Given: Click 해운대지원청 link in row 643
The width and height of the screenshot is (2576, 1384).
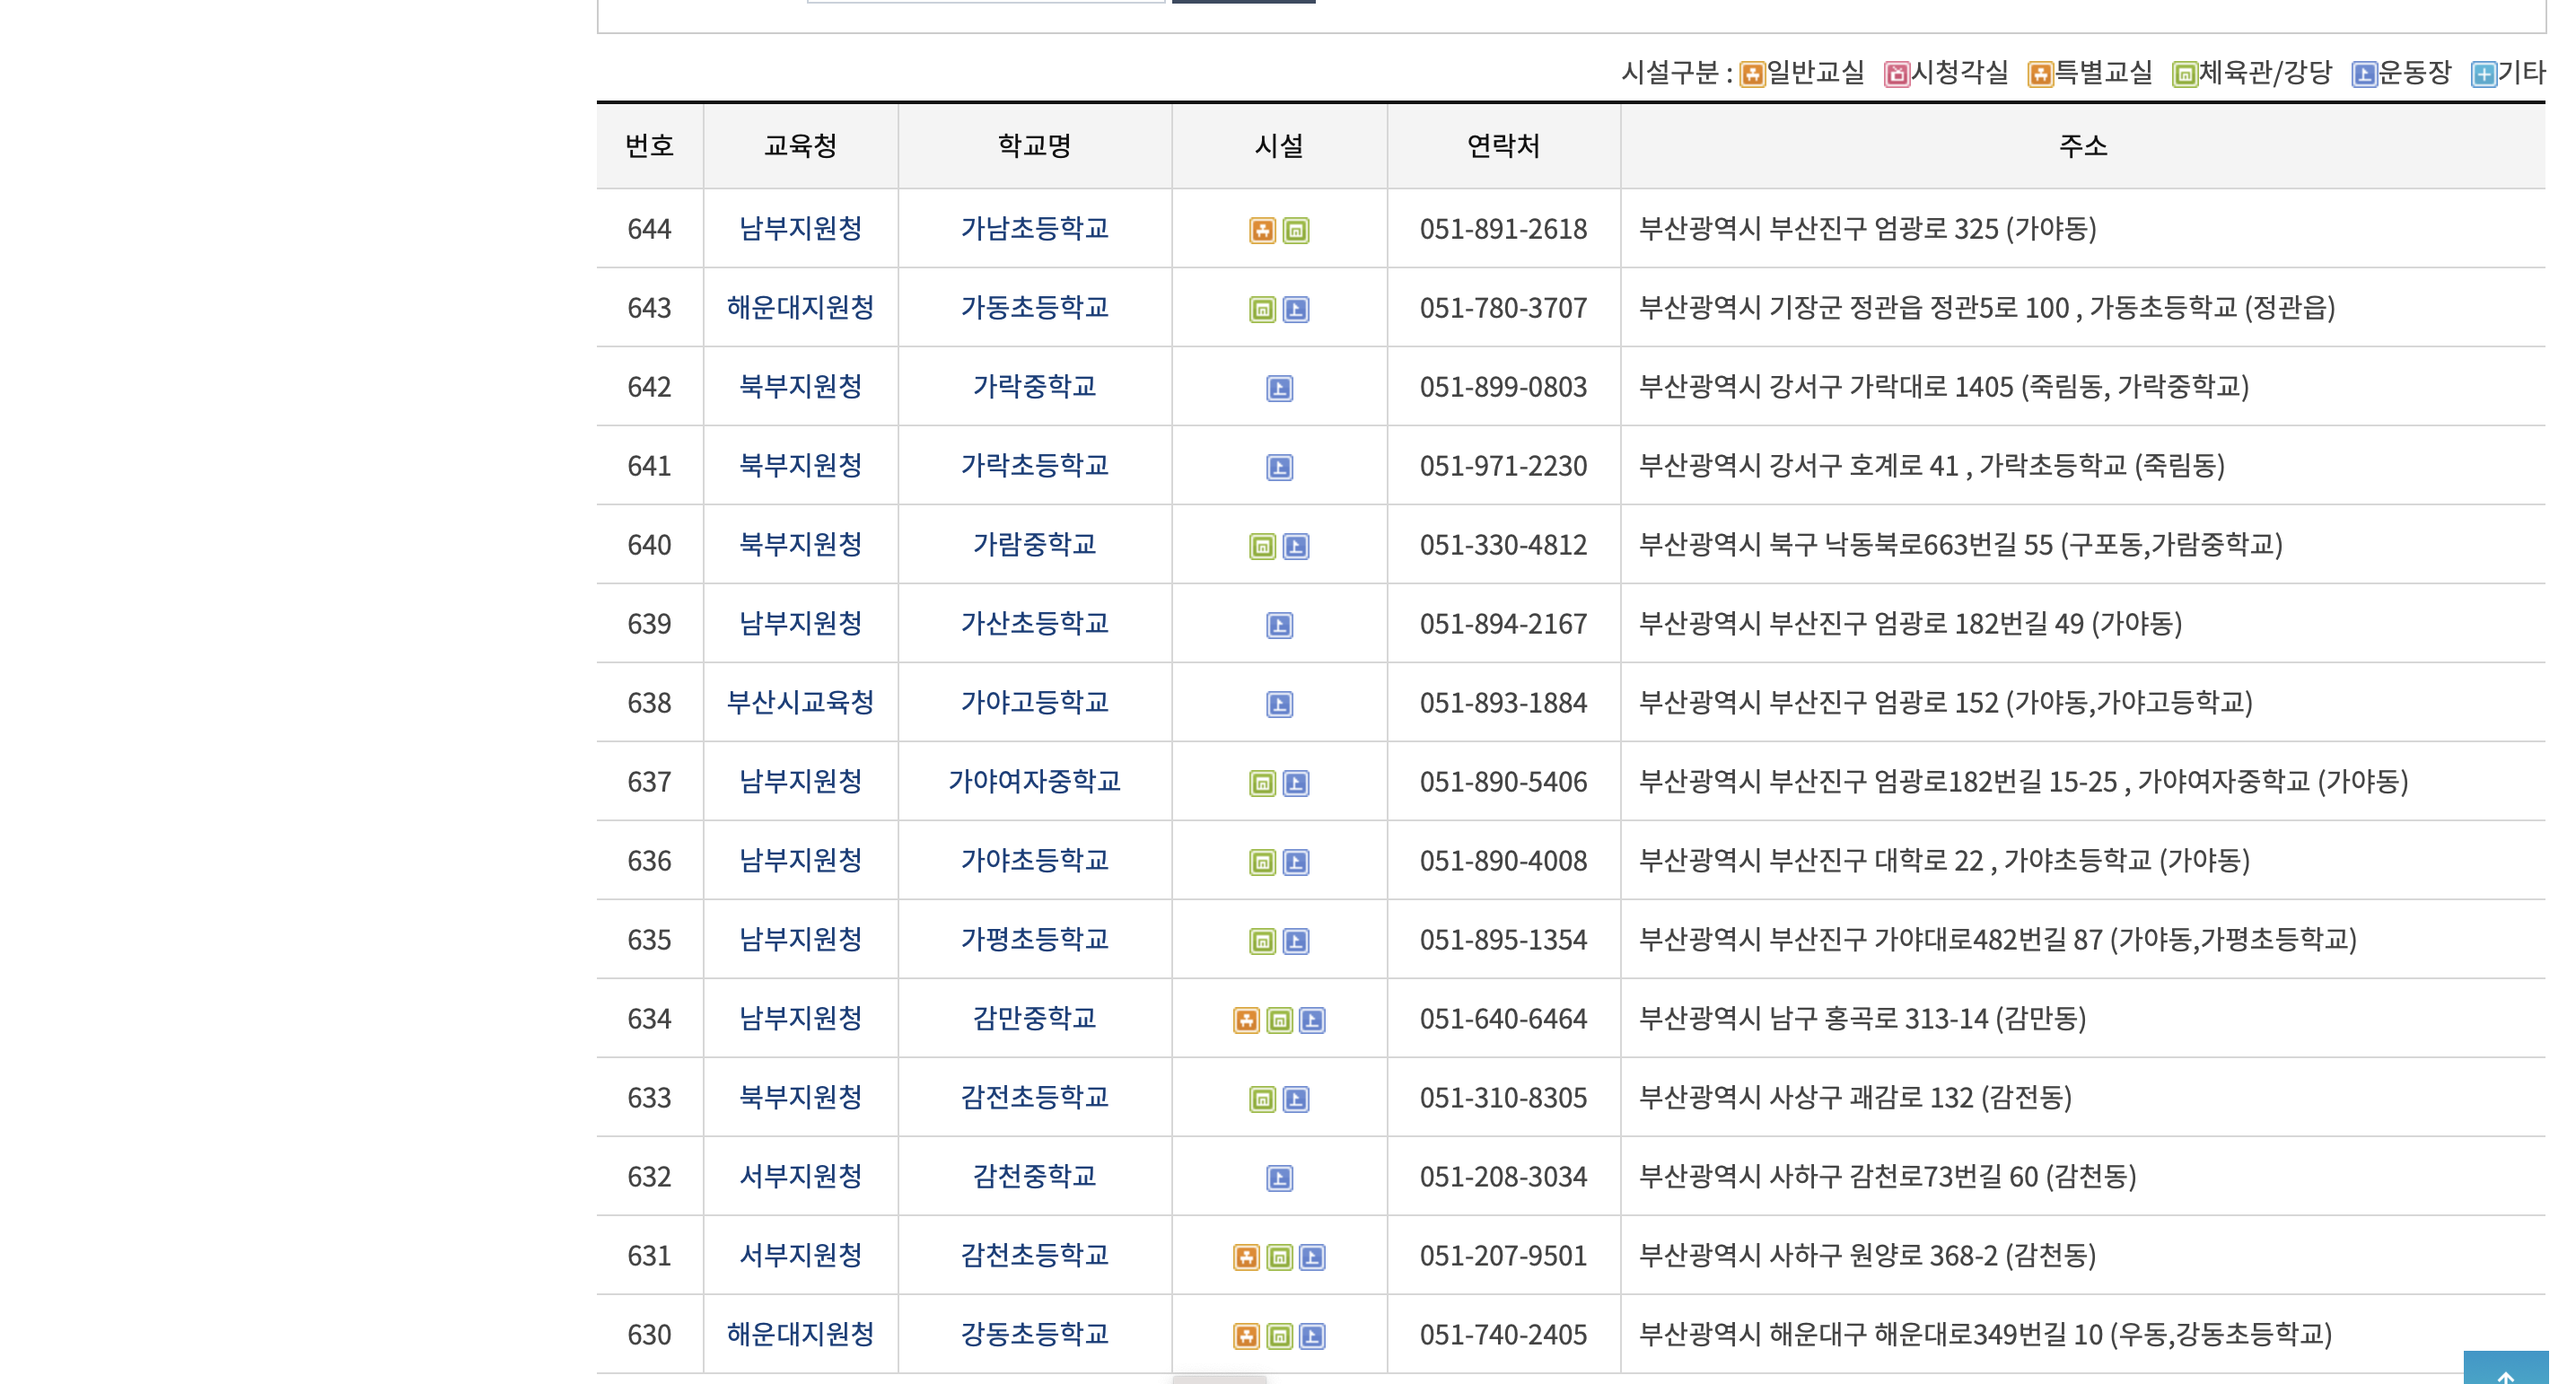Looking at the screenshot, I should (x=800, y=308).
